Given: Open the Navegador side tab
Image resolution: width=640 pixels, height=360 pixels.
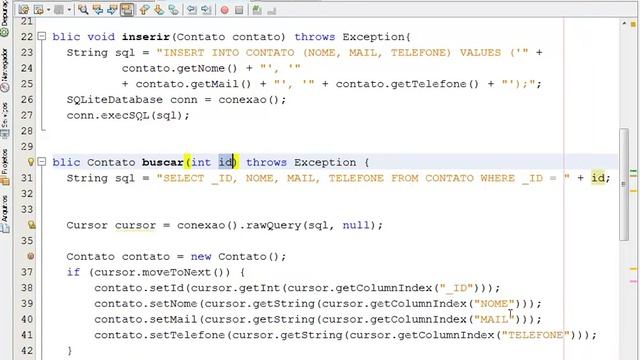Looking at the screenshot, I should pyautogui.click(x=4, y=69).
